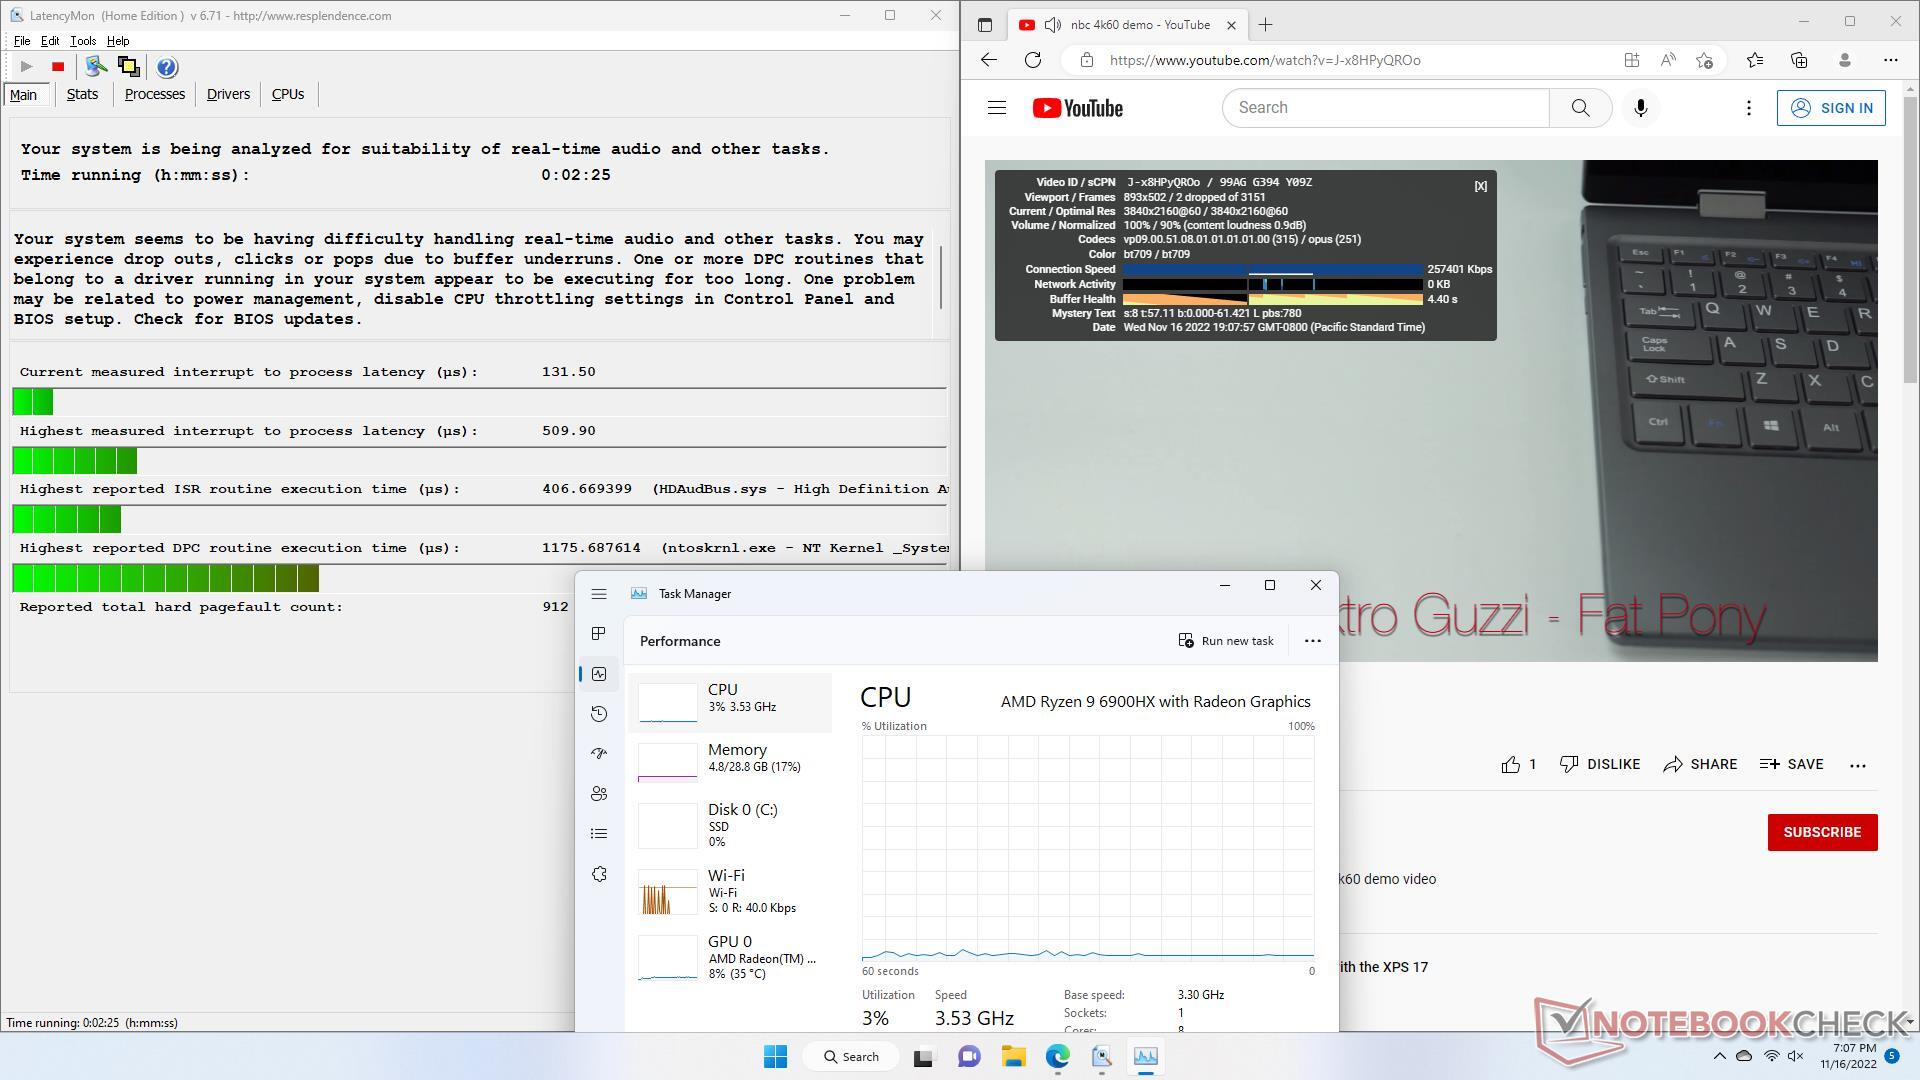
Task: Save the video to a playlist
Action: coord(1791,765)
